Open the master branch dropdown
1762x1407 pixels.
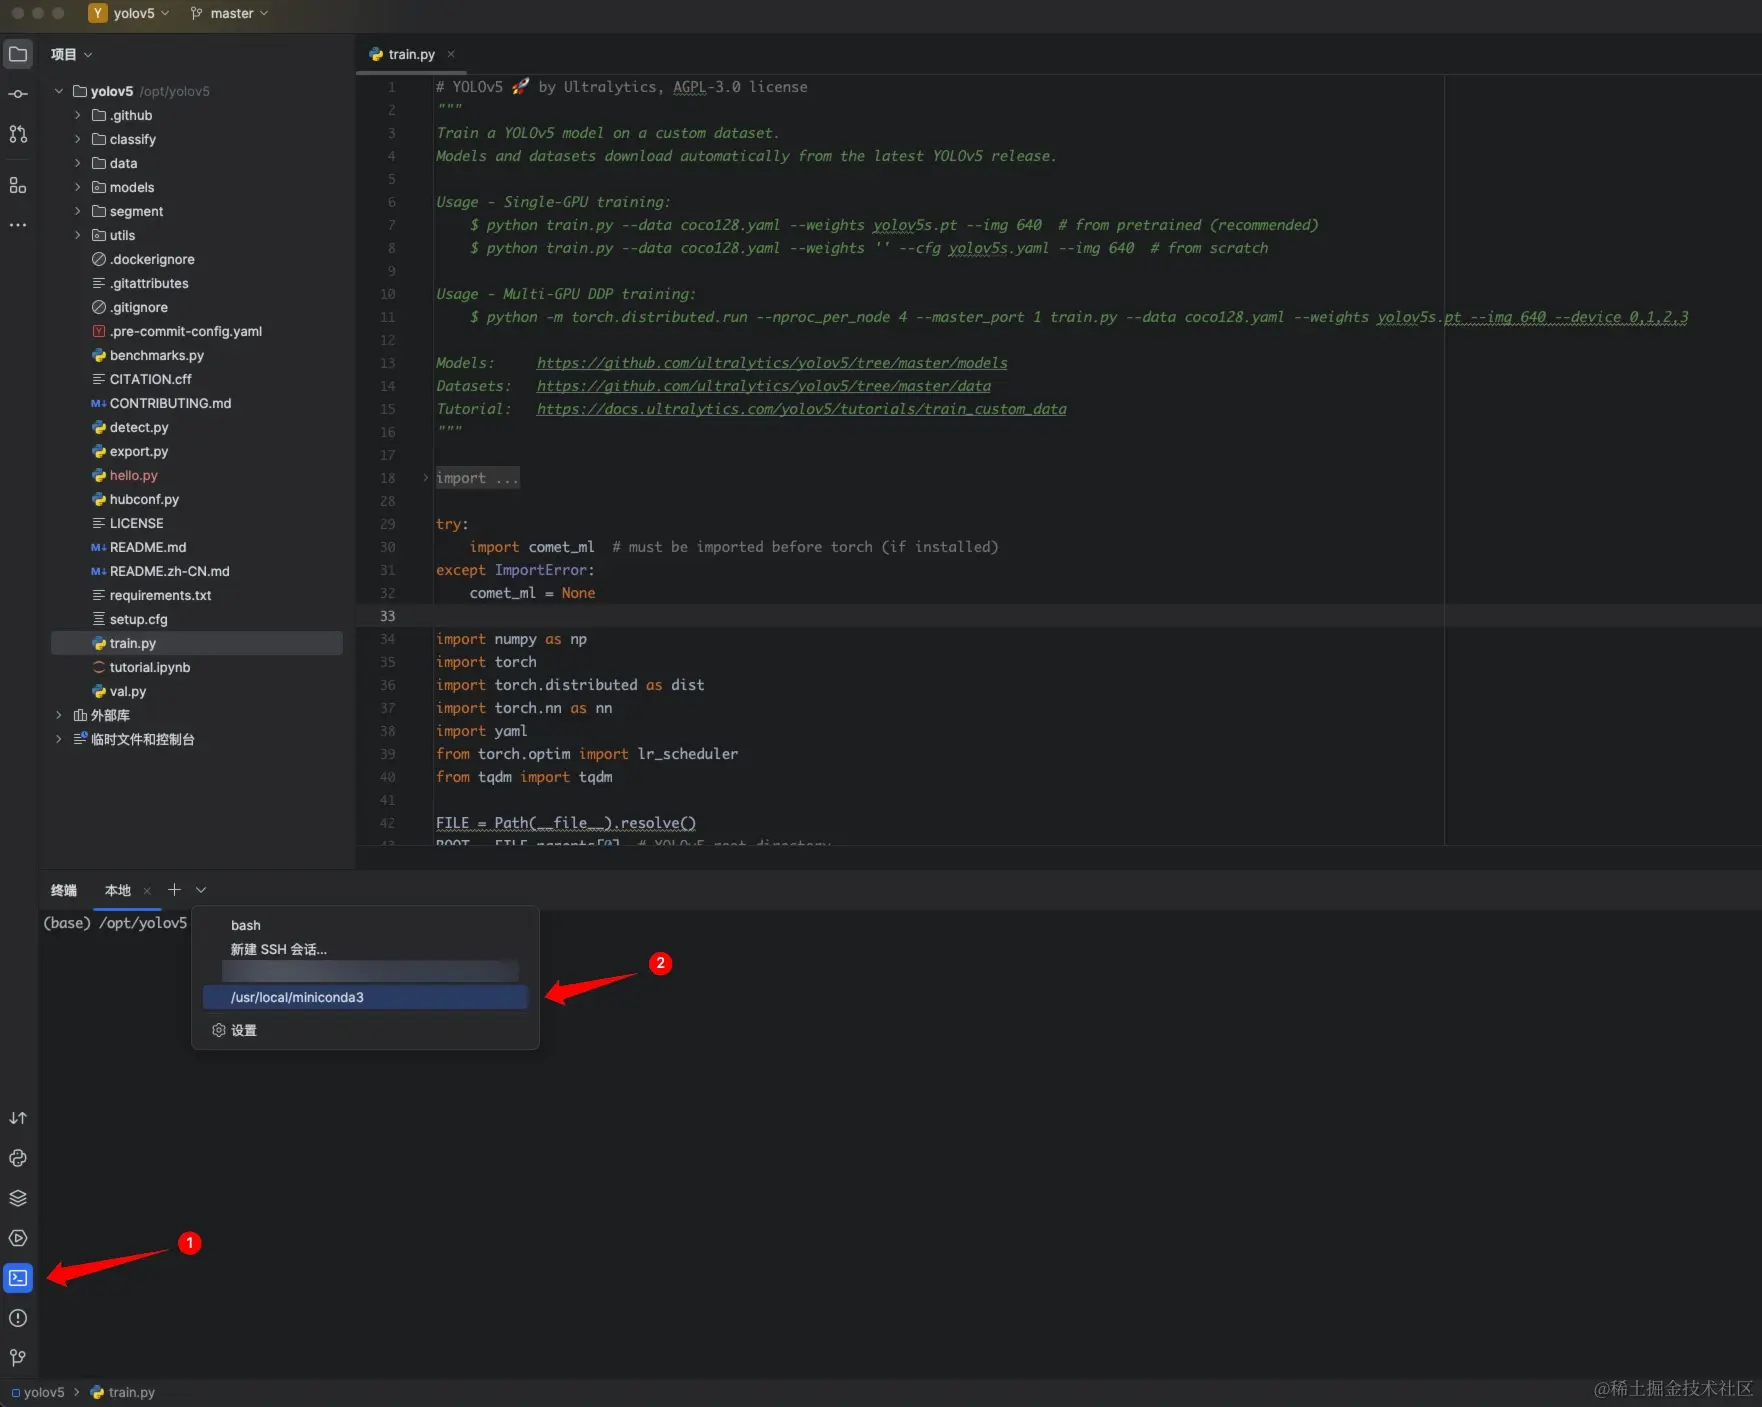tap(230, 13)
